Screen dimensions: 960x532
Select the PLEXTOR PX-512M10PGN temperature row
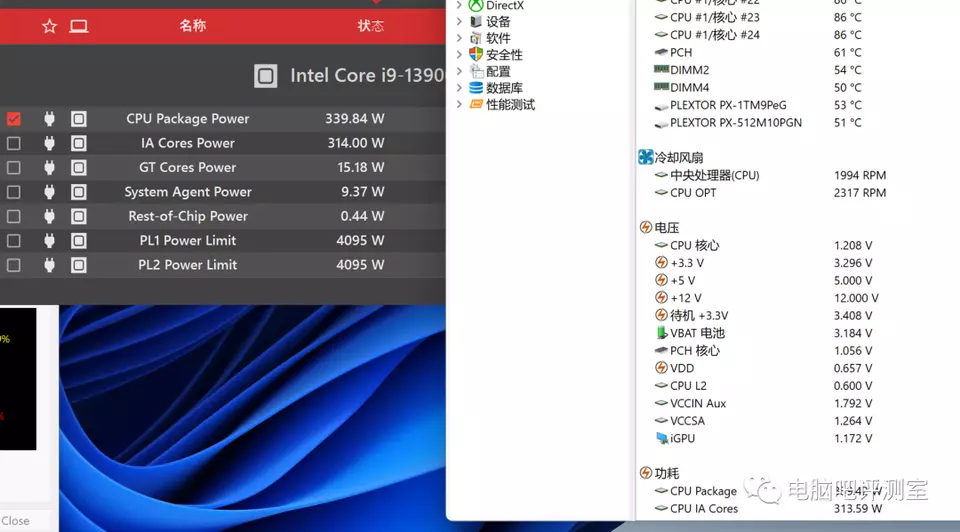[x=758, y=122]
